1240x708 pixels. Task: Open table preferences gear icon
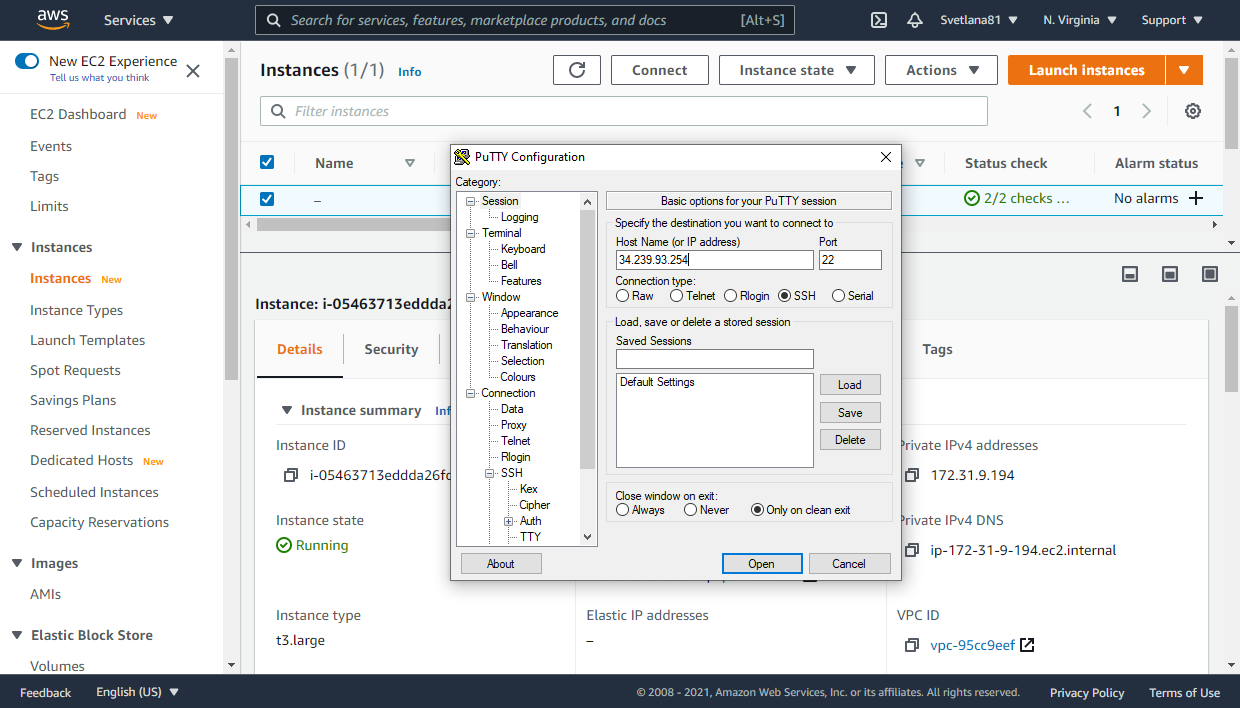pos(1193,111)
